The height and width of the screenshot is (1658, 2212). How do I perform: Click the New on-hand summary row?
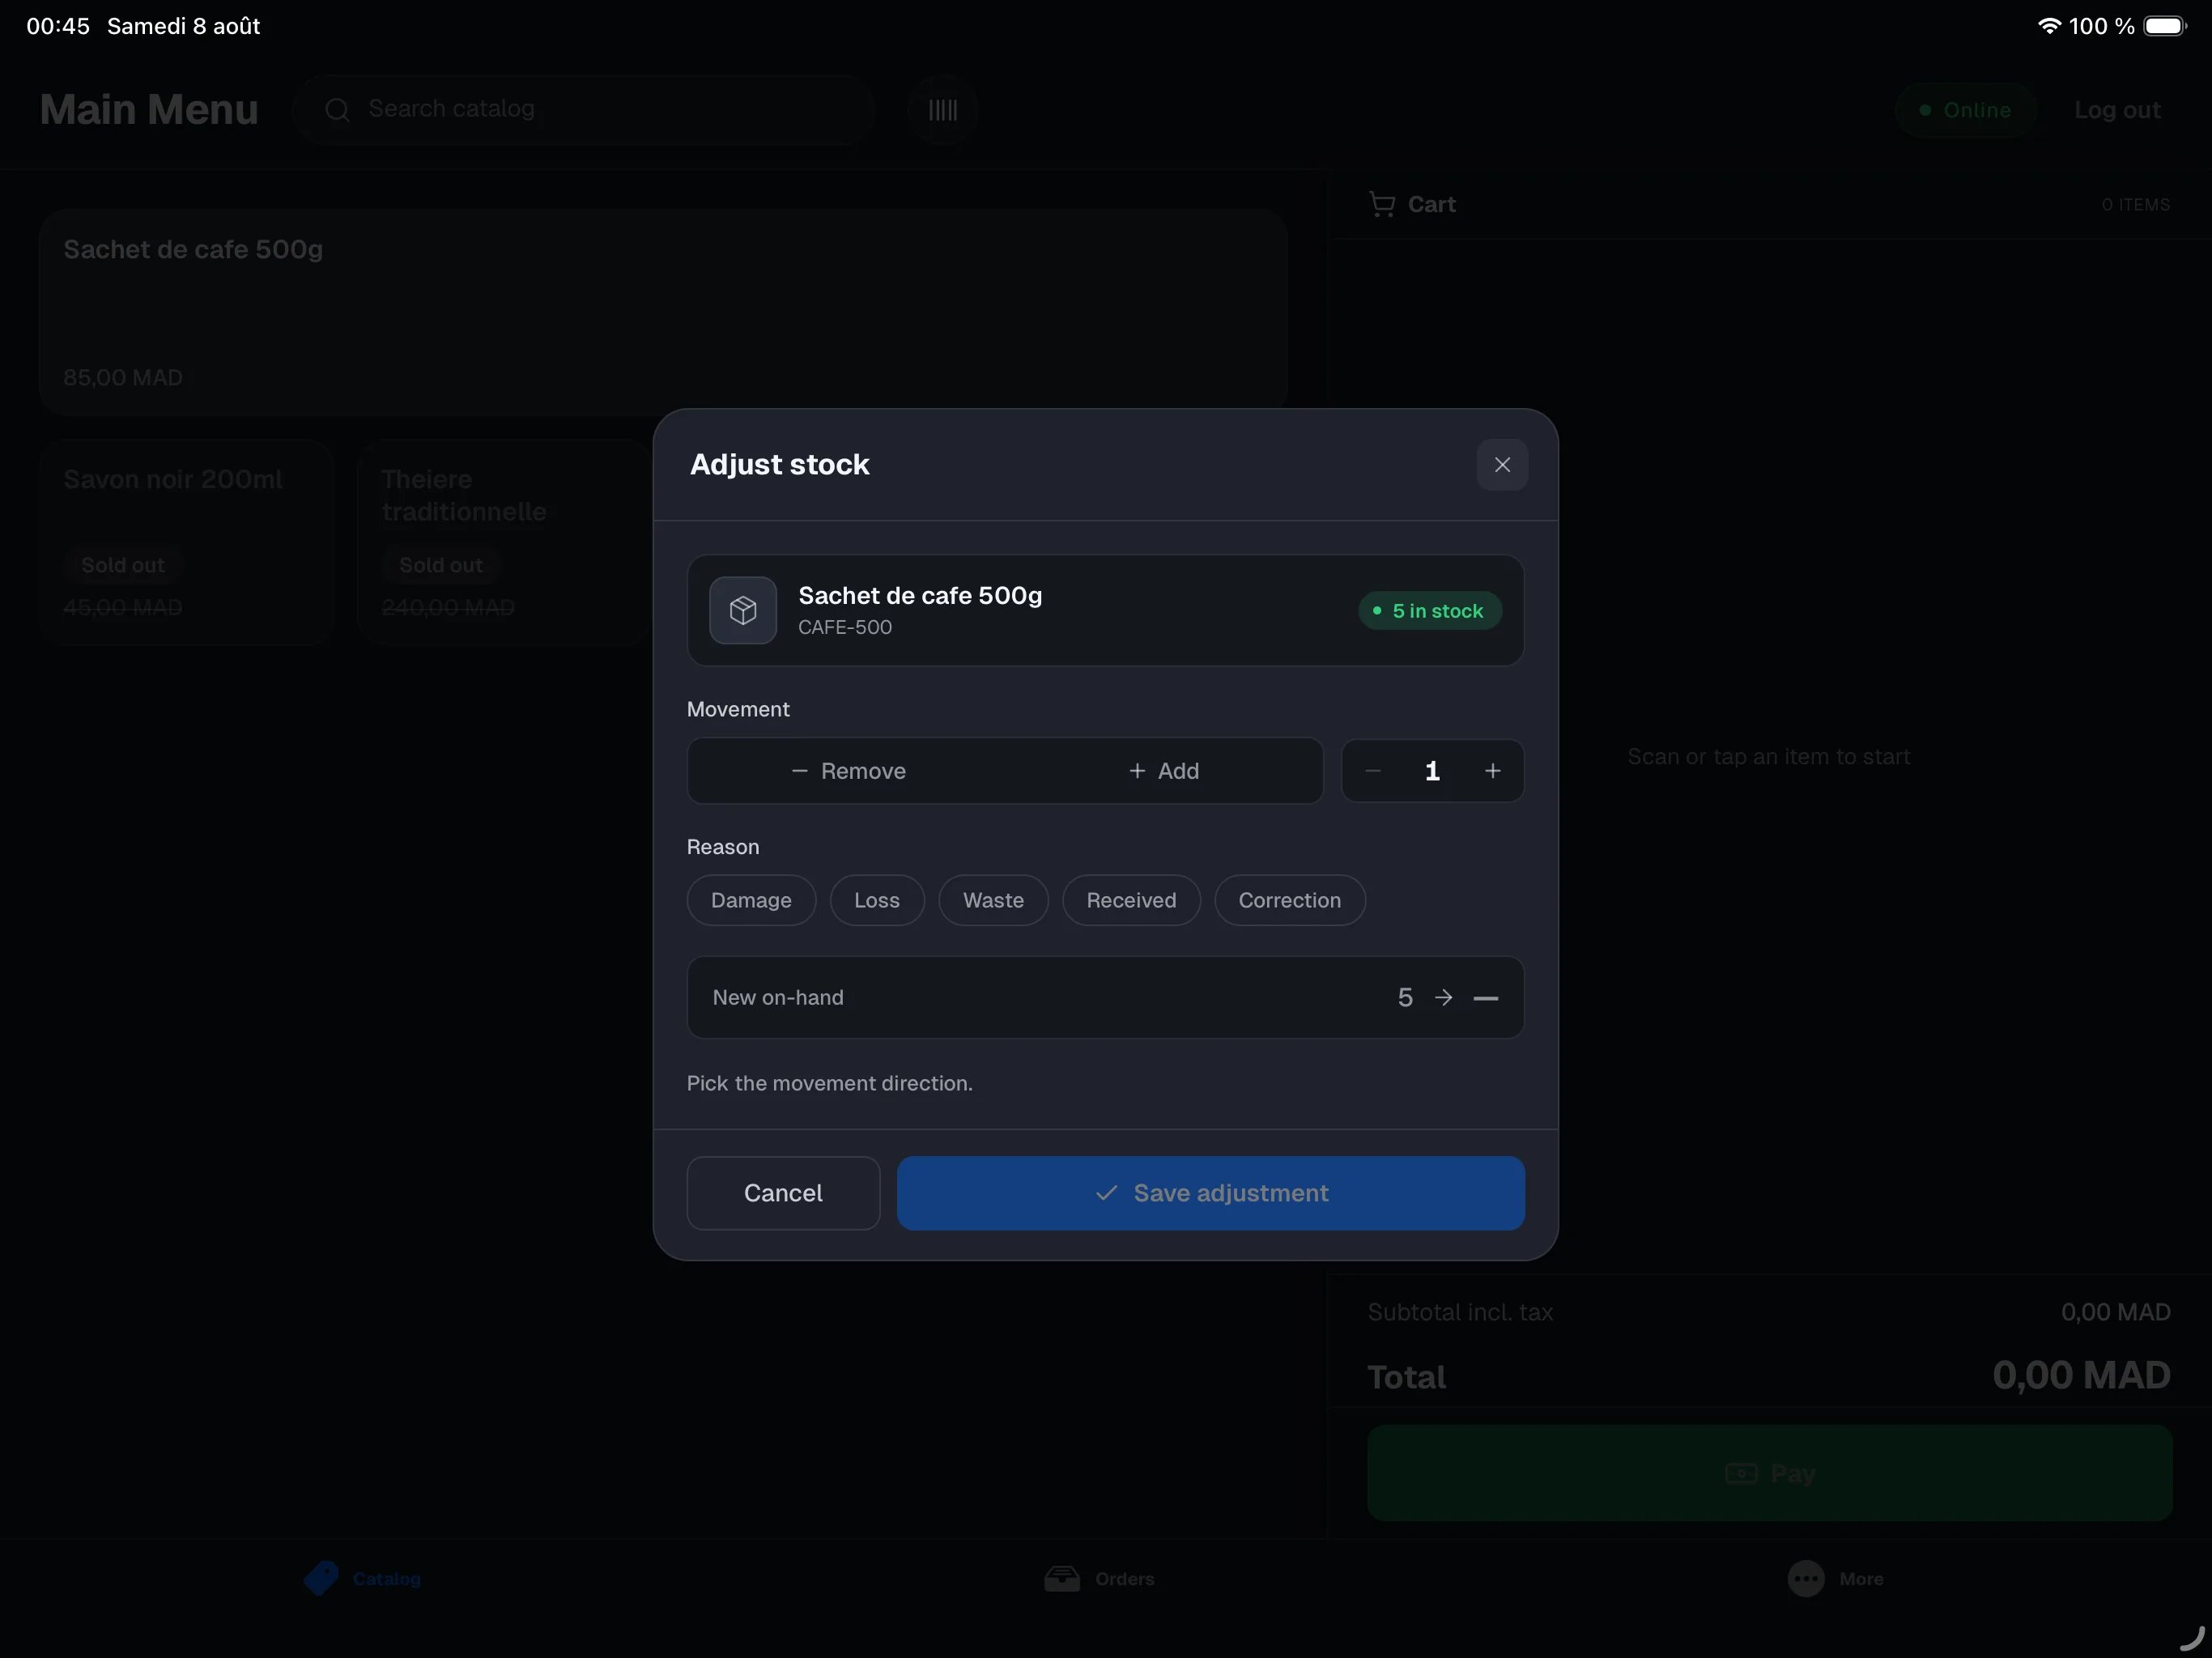pos(1105,997)
